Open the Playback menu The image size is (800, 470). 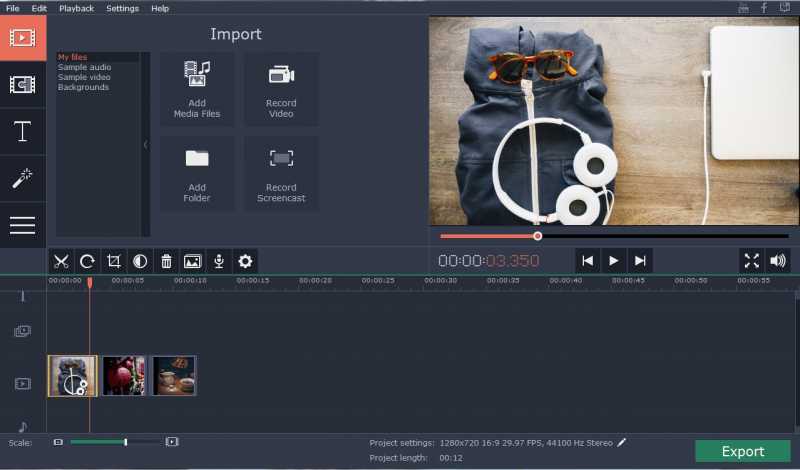(77, 8)
